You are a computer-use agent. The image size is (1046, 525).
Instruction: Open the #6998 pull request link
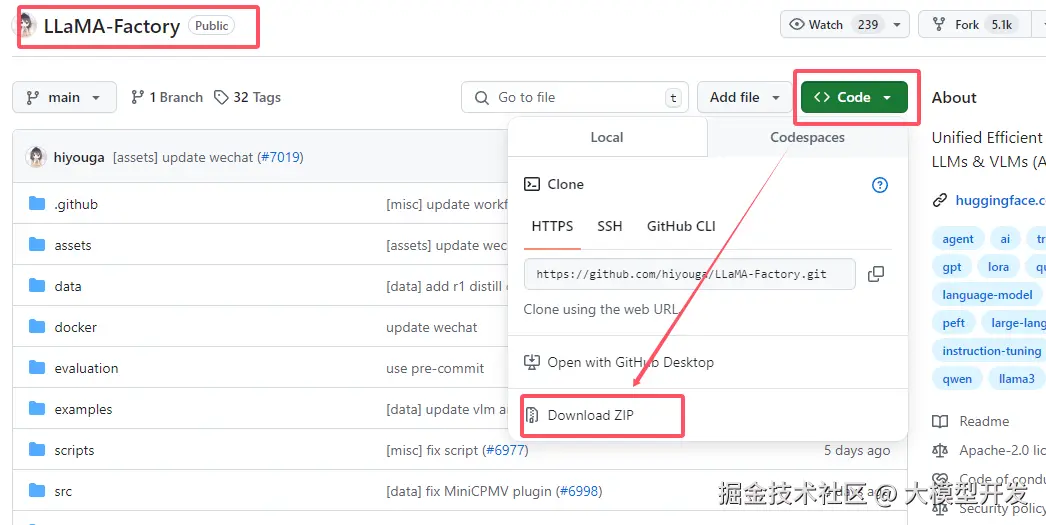(579, 491)
